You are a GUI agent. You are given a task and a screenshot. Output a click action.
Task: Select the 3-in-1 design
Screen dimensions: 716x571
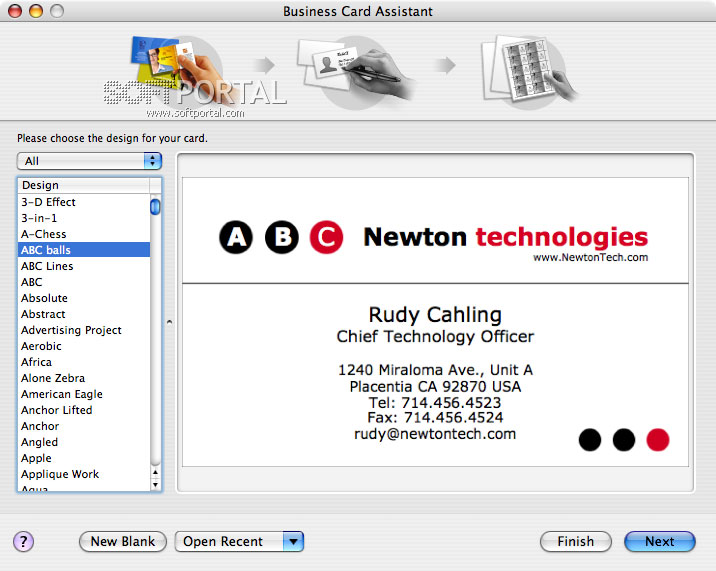84,218
